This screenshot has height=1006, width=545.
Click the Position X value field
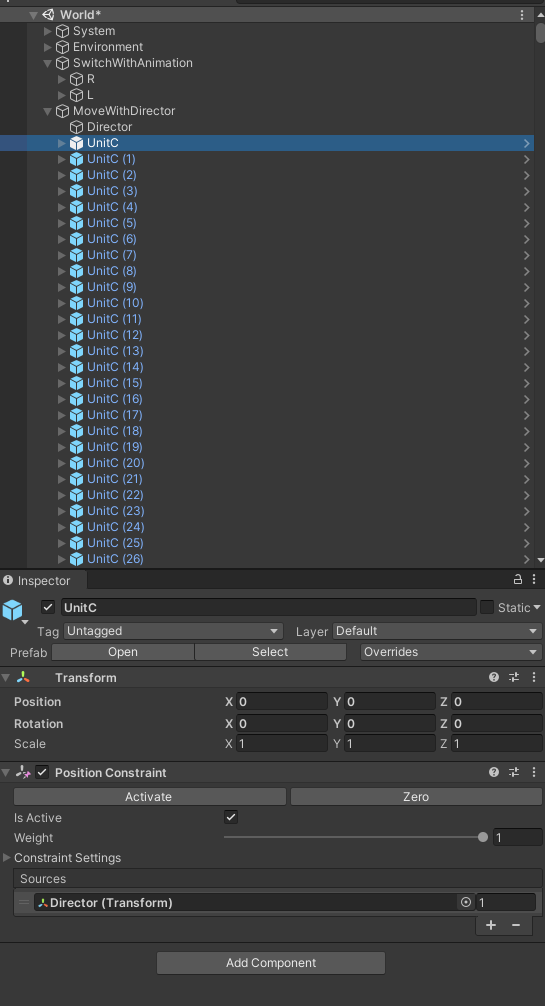pos(282,702)
